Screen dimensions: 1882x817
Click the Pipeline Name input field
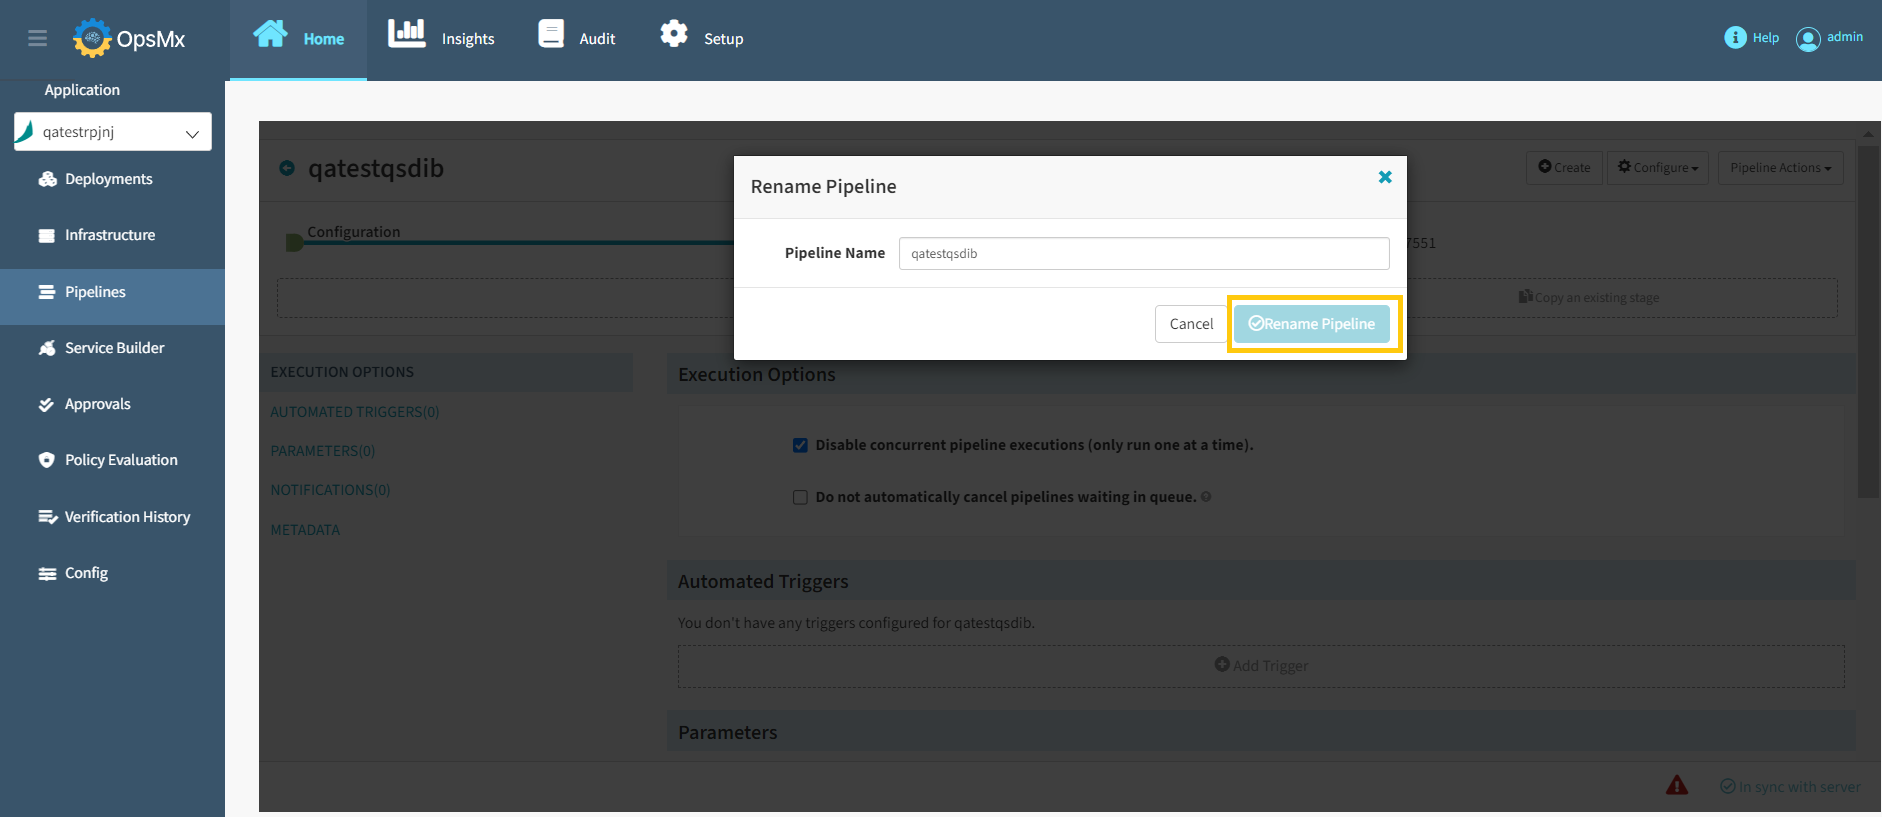(1144, 253)
